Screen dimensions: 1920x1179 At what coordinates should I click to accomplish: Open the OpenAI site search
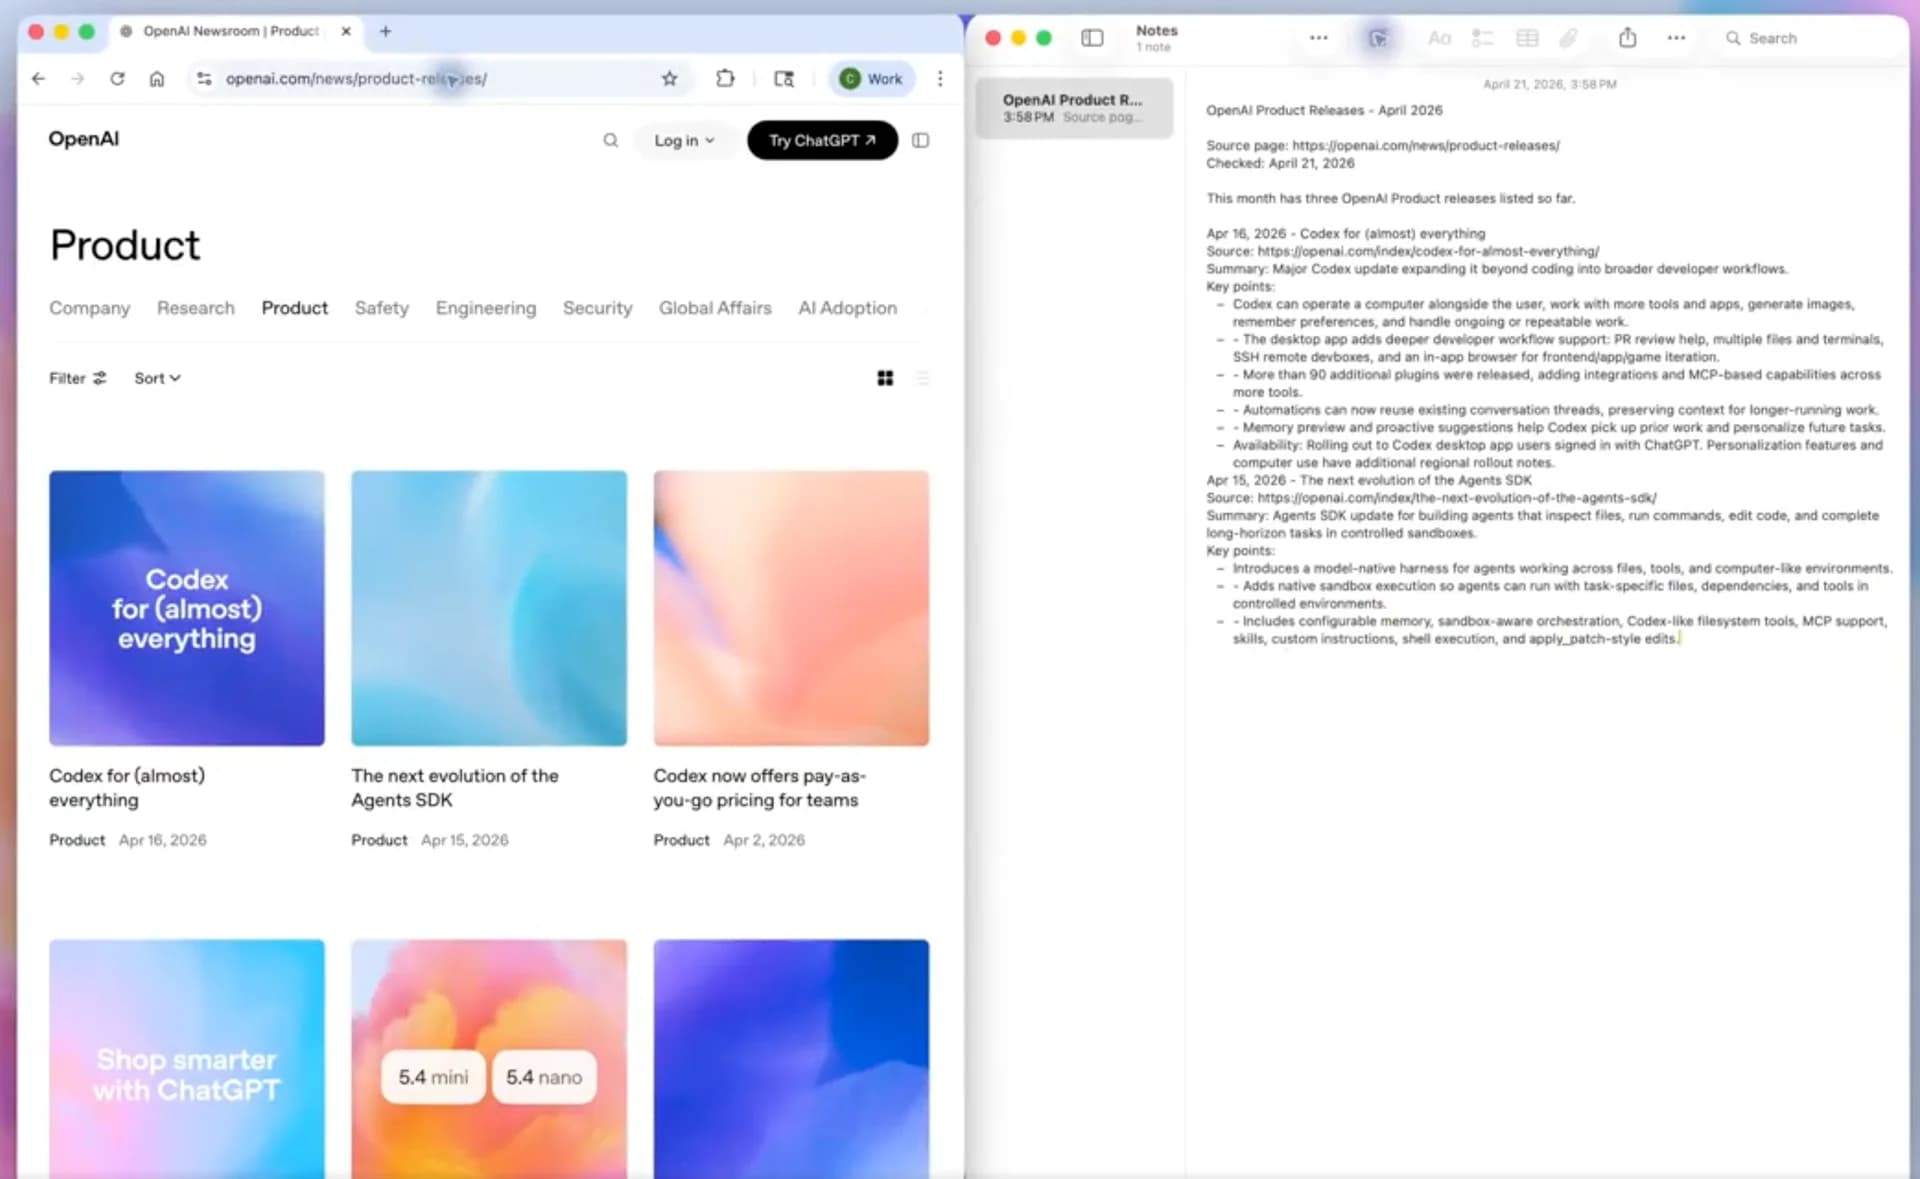pyautogui.click(x=610, y=140)
